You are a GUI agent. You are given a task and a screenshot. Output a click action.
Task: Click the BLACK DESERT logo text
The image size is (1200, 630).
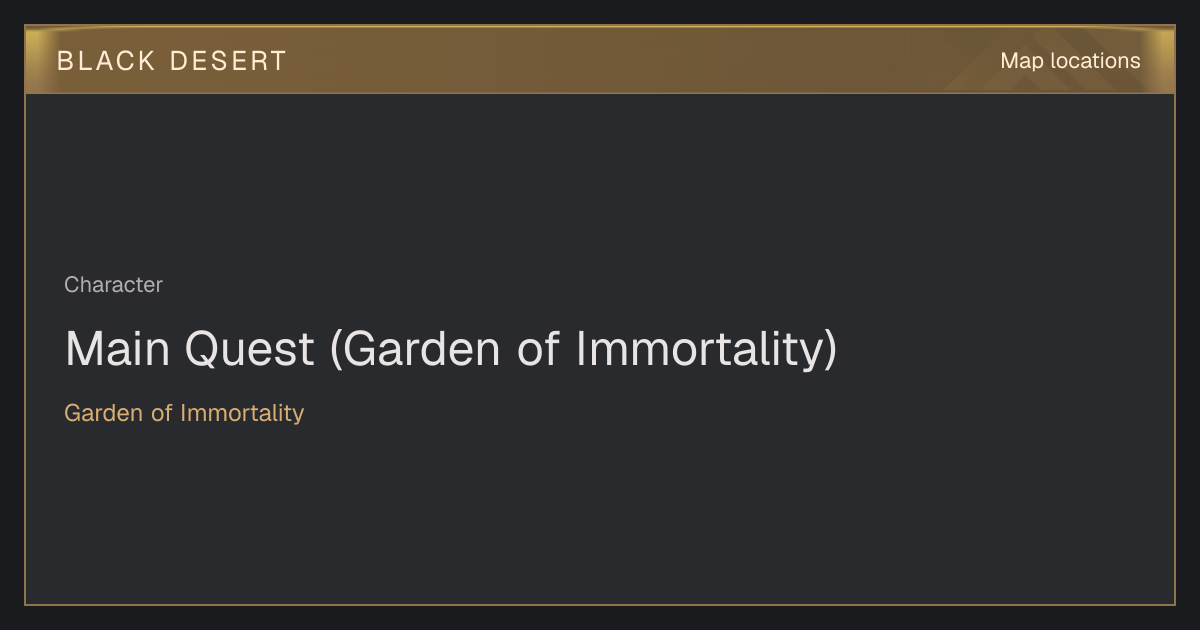coord(172,61)
